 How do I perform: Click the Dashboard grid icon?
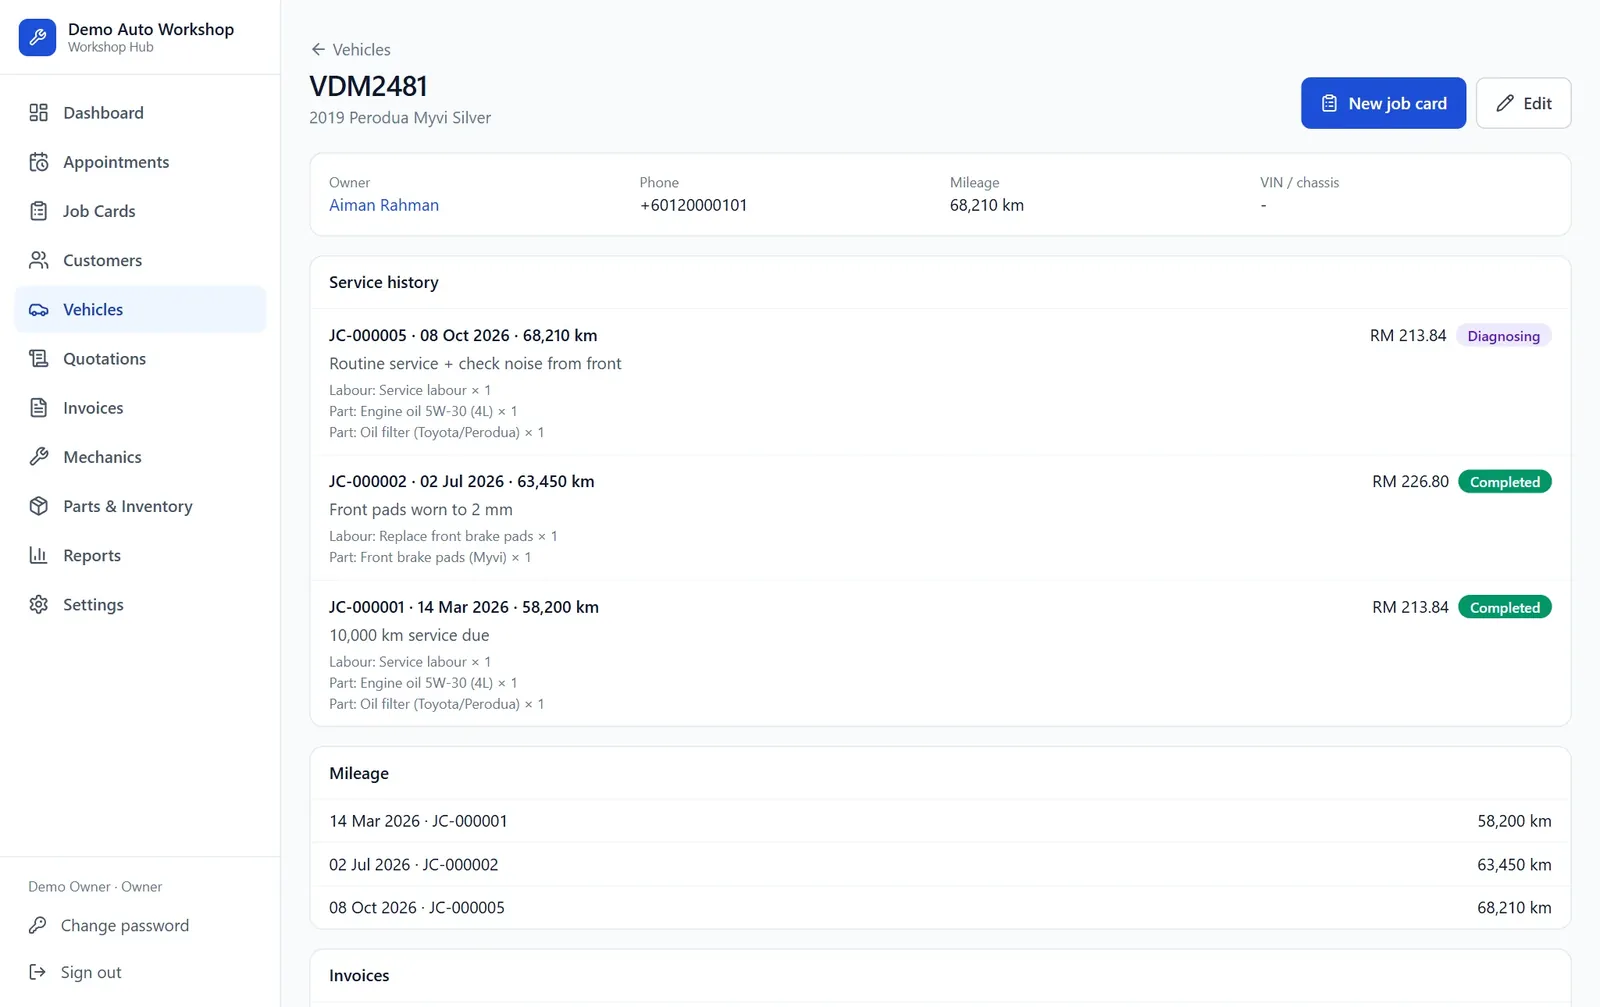coord(38,113)
